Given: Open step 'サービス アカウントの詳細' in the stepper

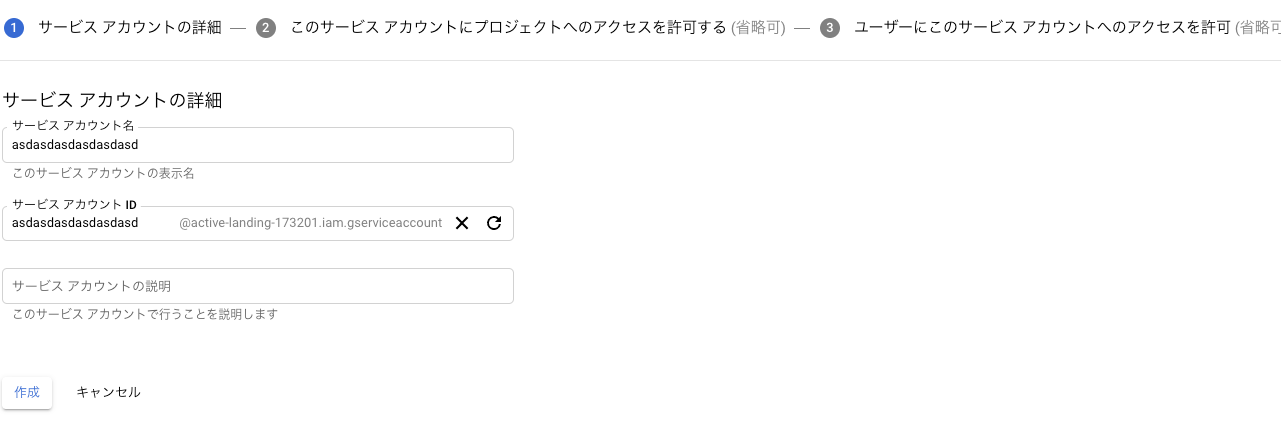Looking at the screenshot, I should point(130,28).
